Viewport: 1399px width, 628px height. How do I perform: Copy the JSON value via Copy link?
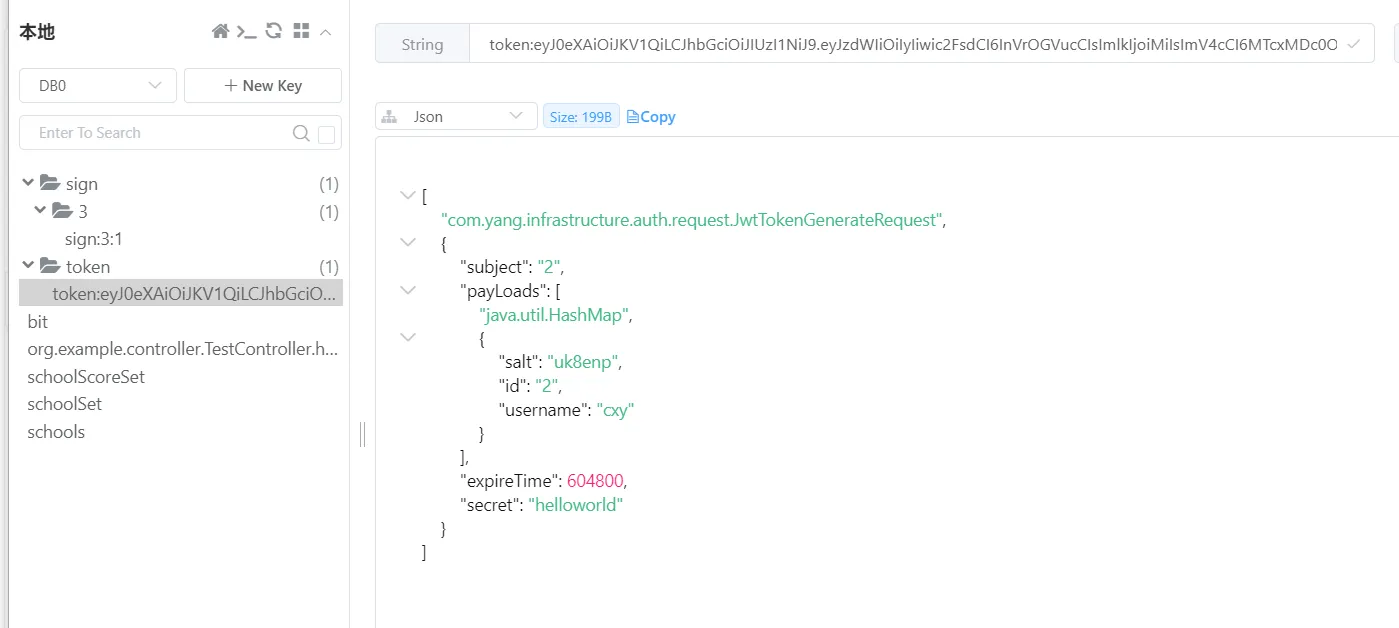(x=651, y=117)
